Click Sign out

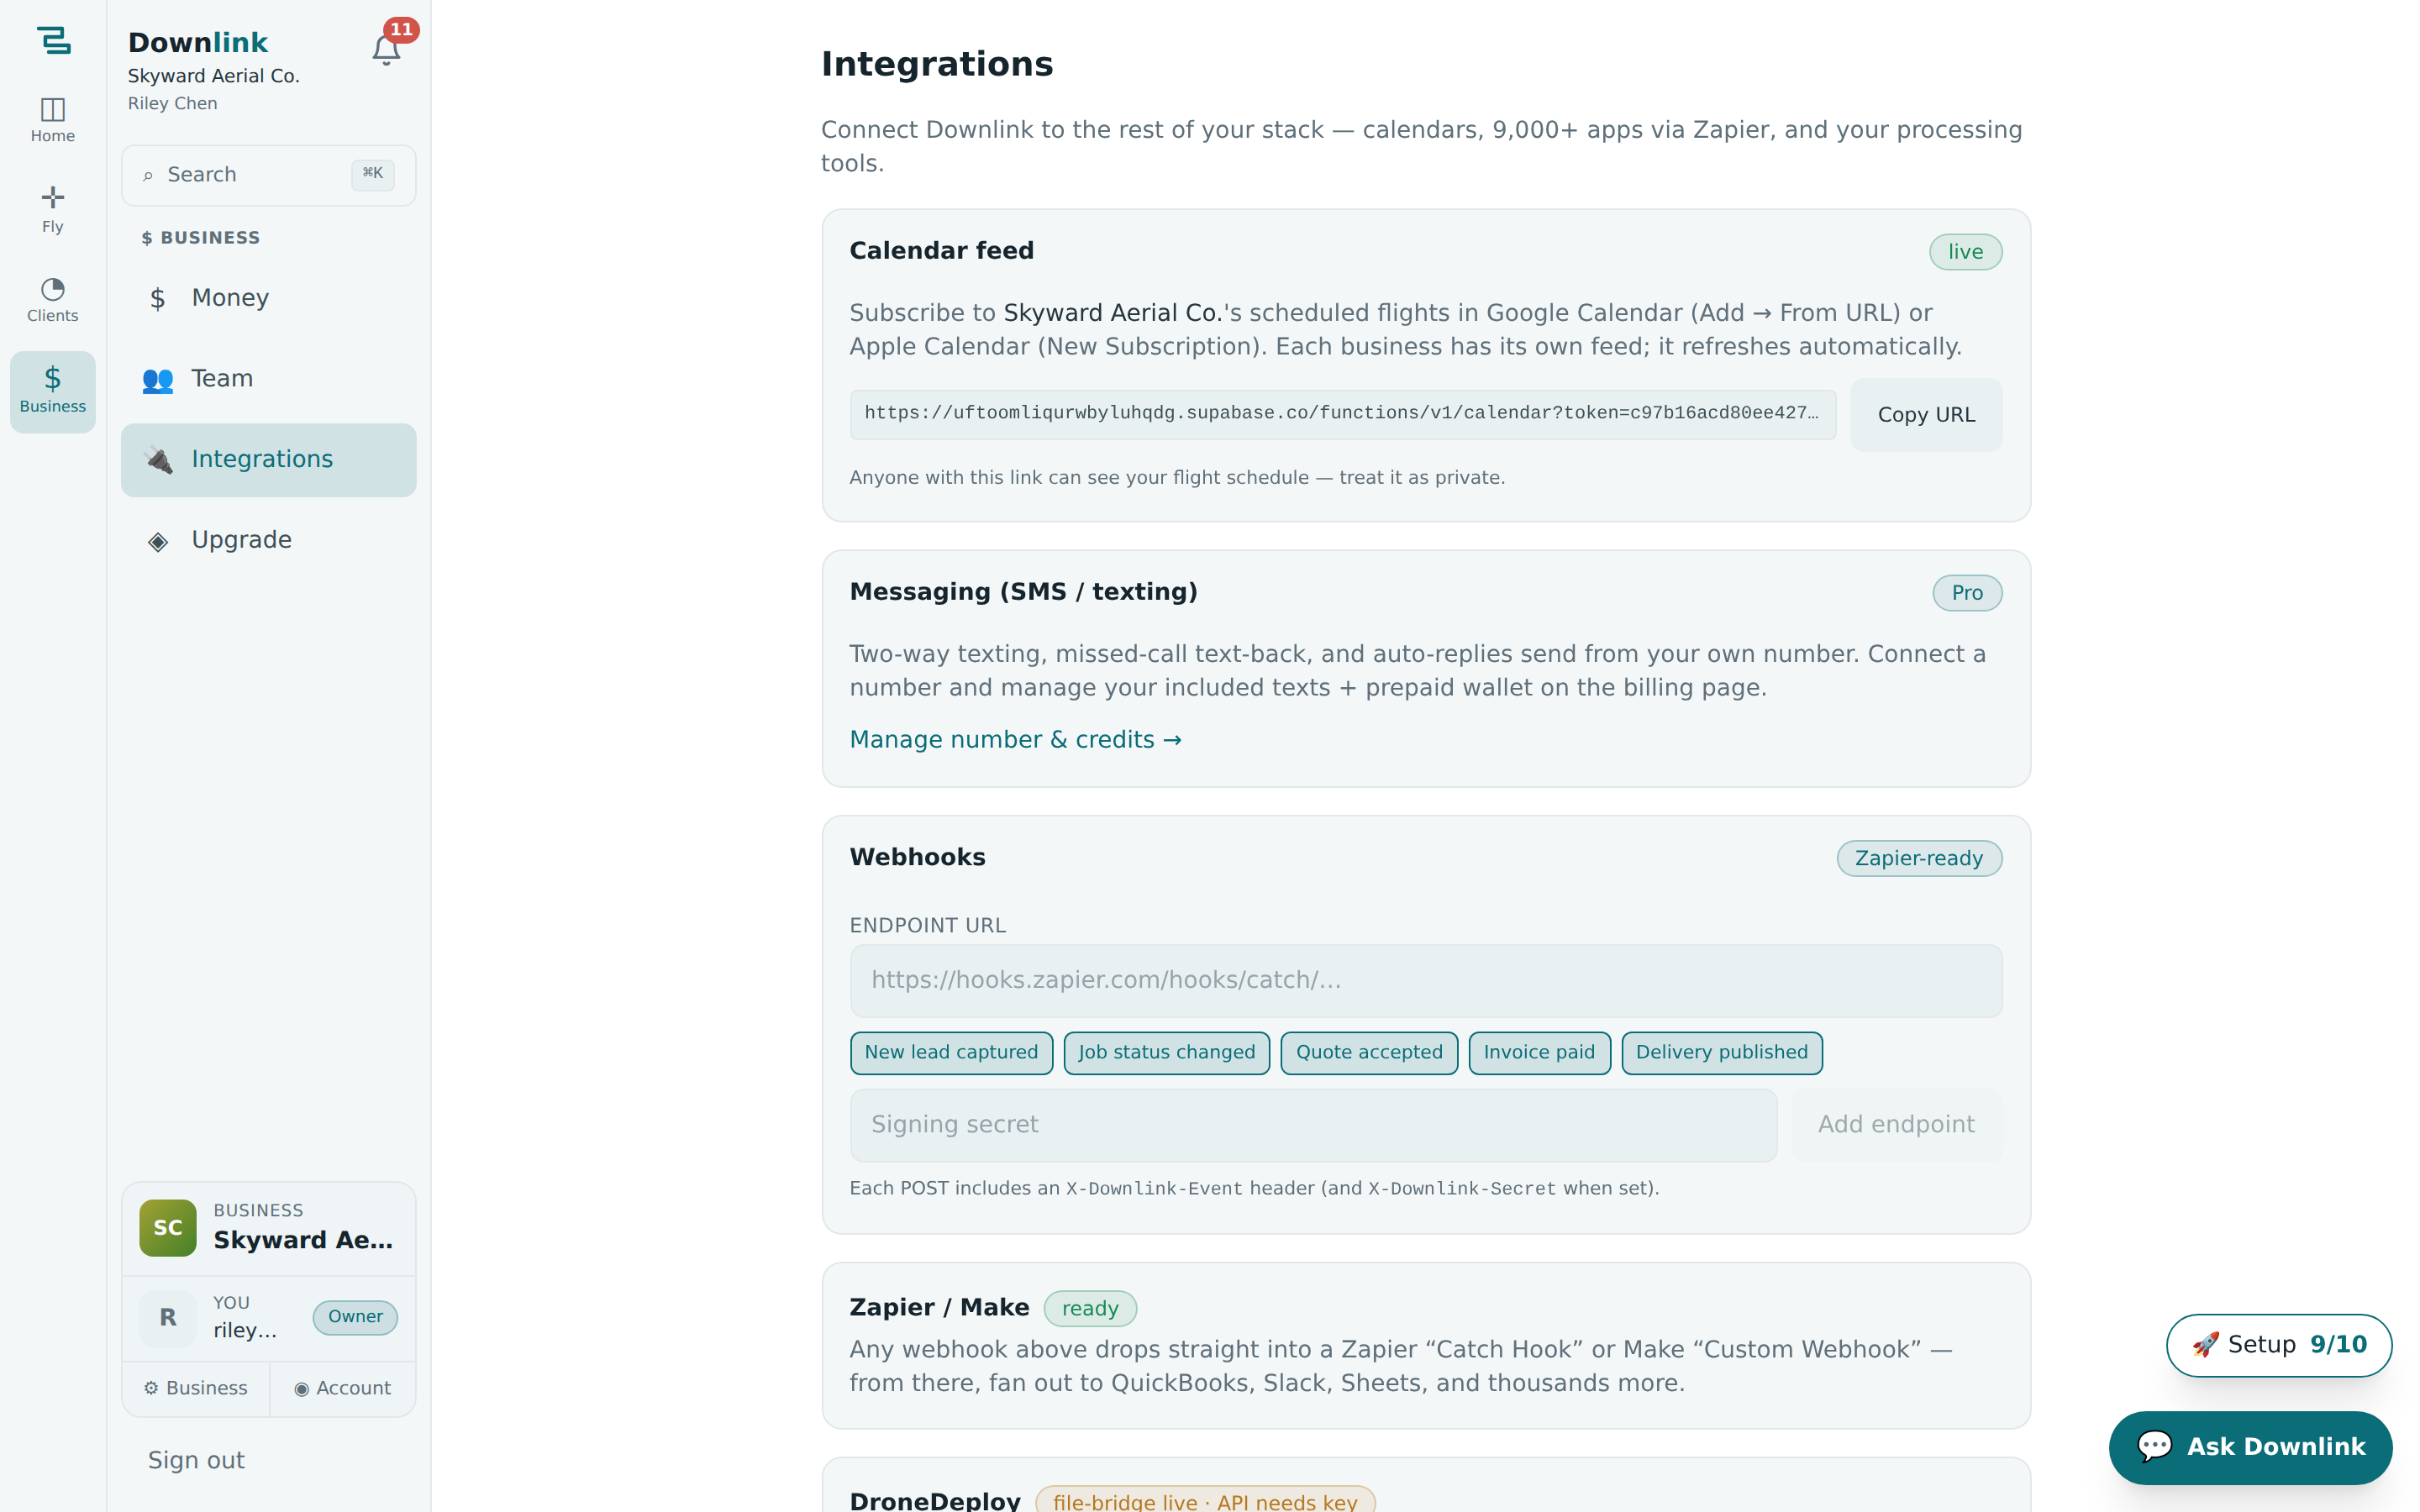click(196, 1461)
